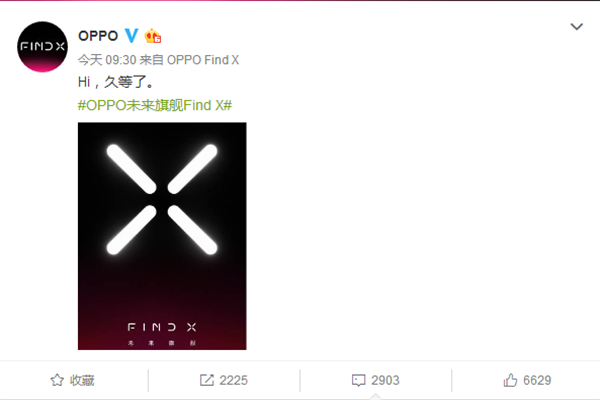Click the comment bubble icon
Image resolution: width=600 pixels, height=400 pixels.
pyautogui.click(x=359, y=380)
